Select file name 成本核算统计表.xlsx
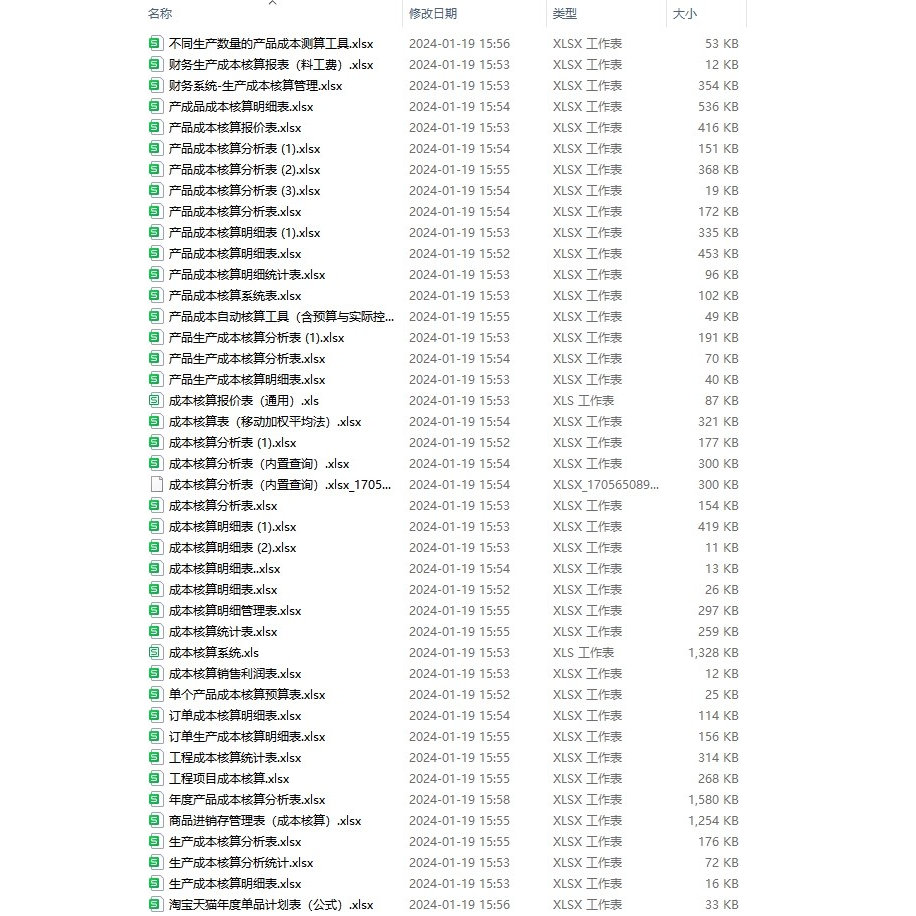This screenshot has width=916, height=916. (x=223, y=632)
